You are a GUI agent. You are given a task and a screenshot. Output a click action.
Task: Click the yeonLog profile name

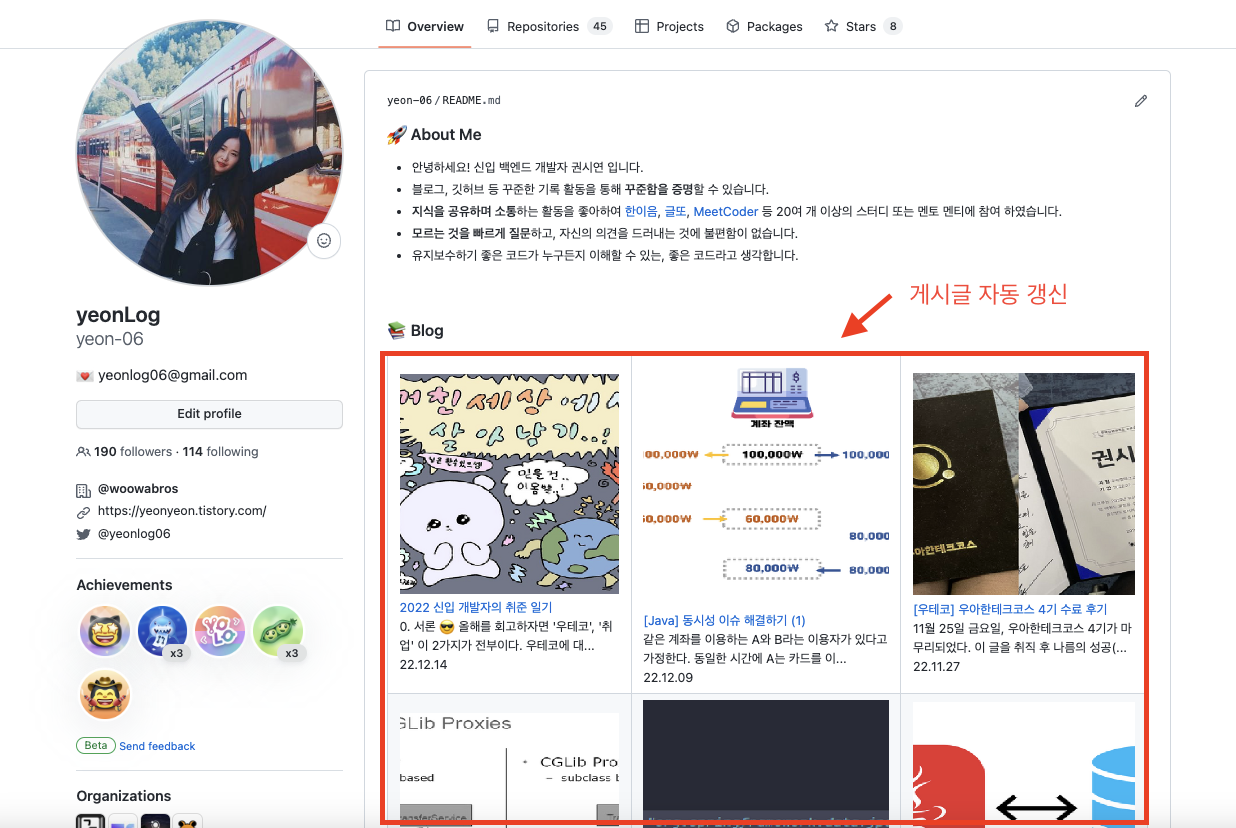[x=118, y=315]
